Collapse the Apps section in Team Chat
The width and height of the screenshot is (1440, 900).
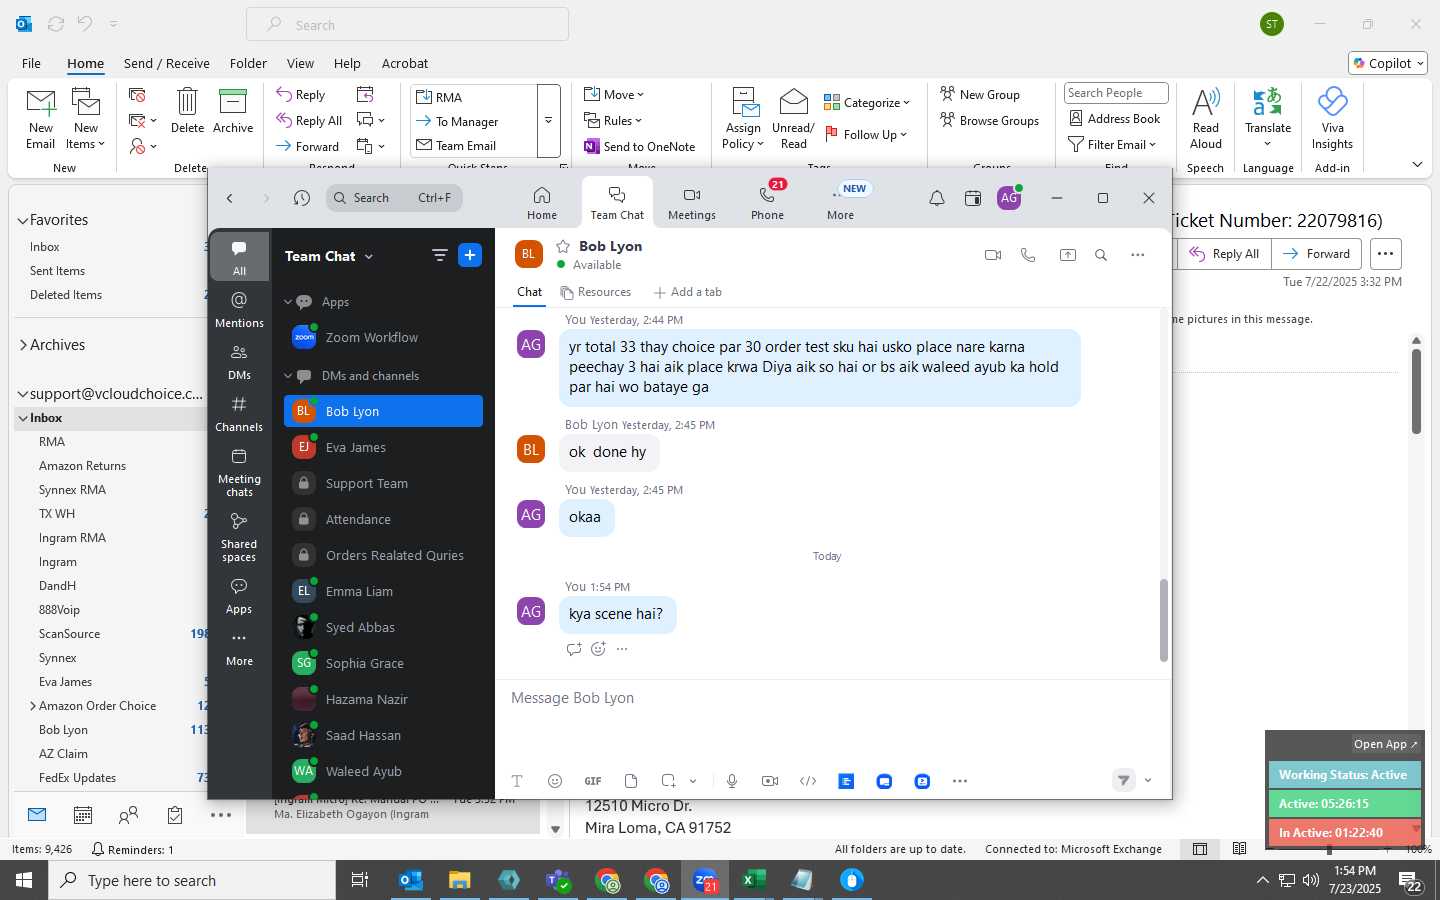pyautogui.click(x=288, y=302)
